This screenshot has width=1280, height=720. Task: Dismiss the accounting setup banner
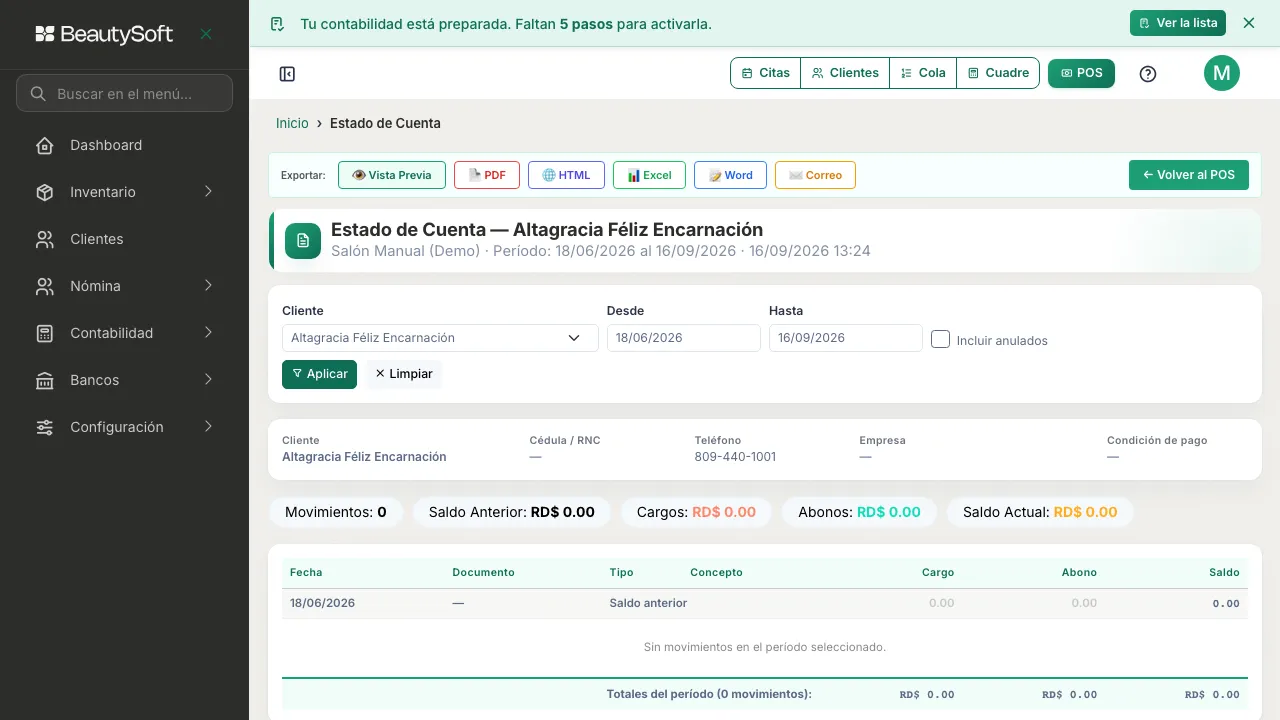[1249, 23]
